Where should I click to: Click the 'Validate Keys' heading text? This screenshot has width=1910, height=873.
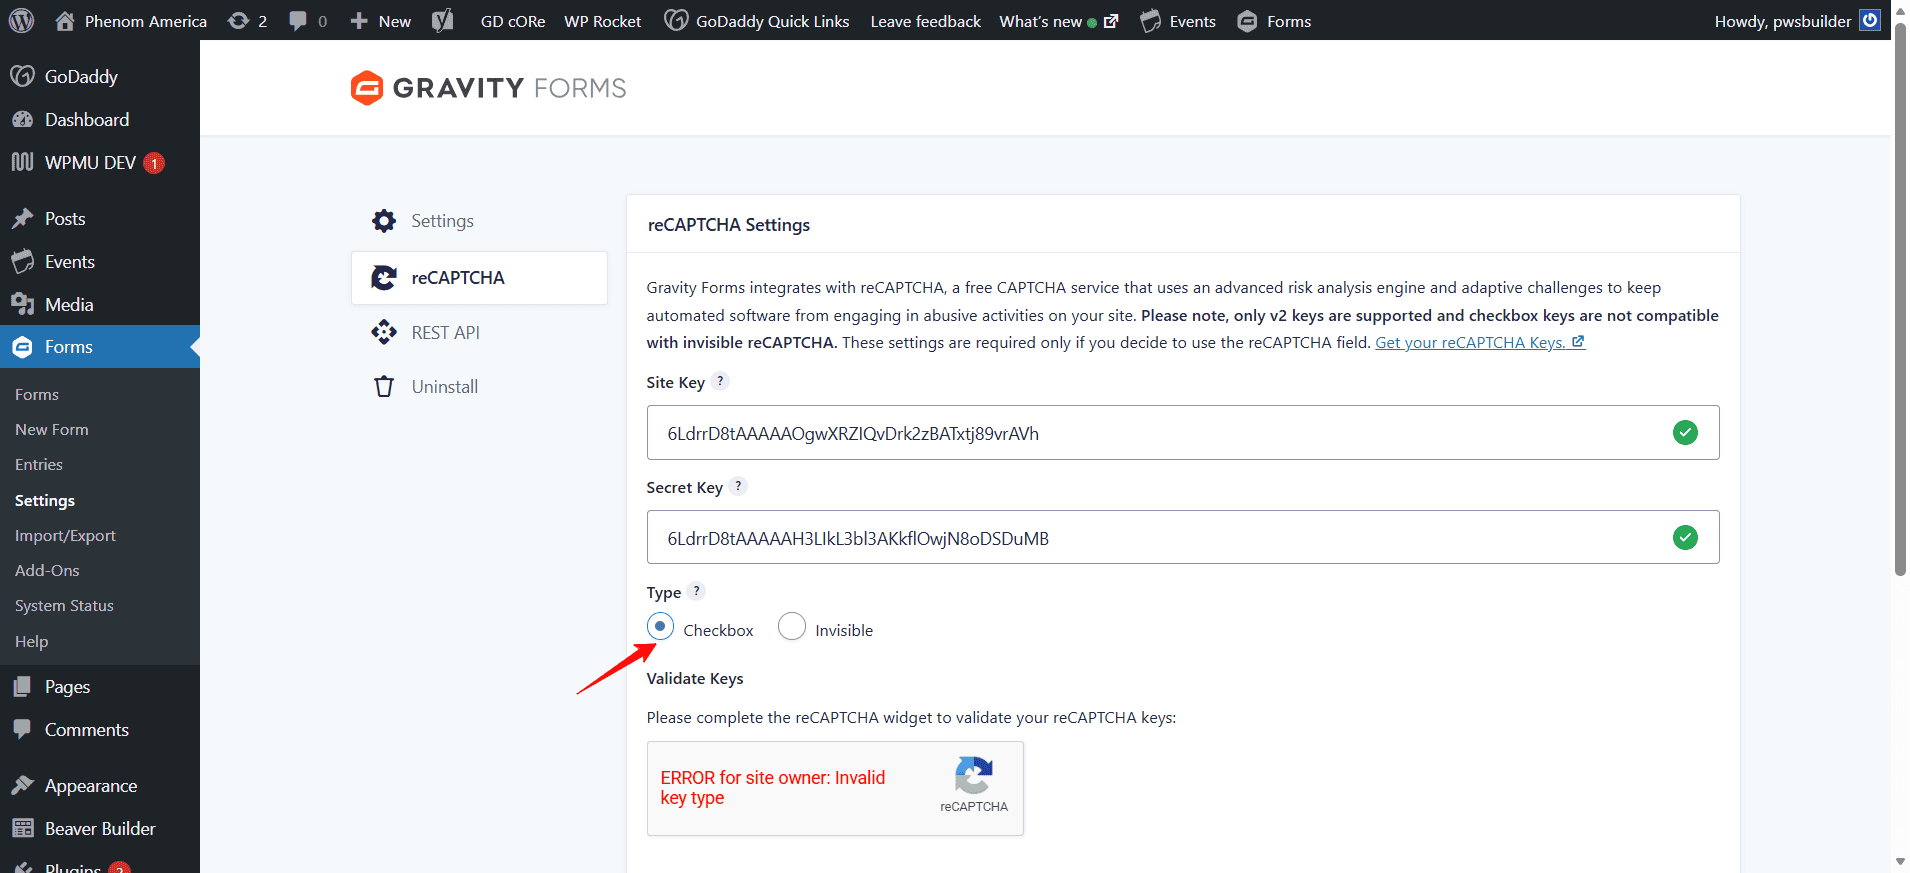point(695,678)
